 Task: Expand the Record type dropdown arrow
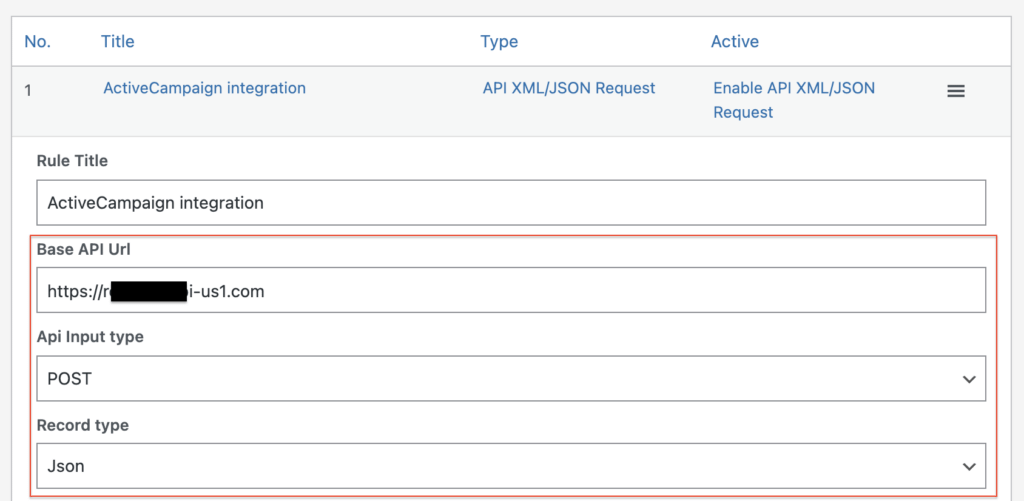point(967,467)
